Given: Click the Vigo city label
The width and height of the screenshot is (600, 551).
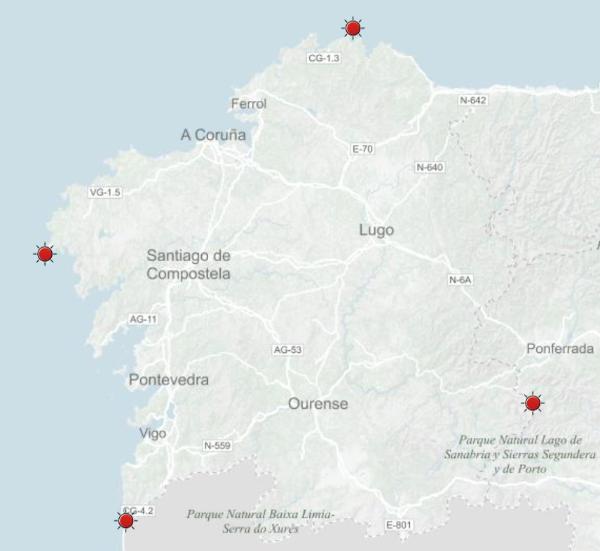Looking at the screenshot, I should (x=153, y=434).
